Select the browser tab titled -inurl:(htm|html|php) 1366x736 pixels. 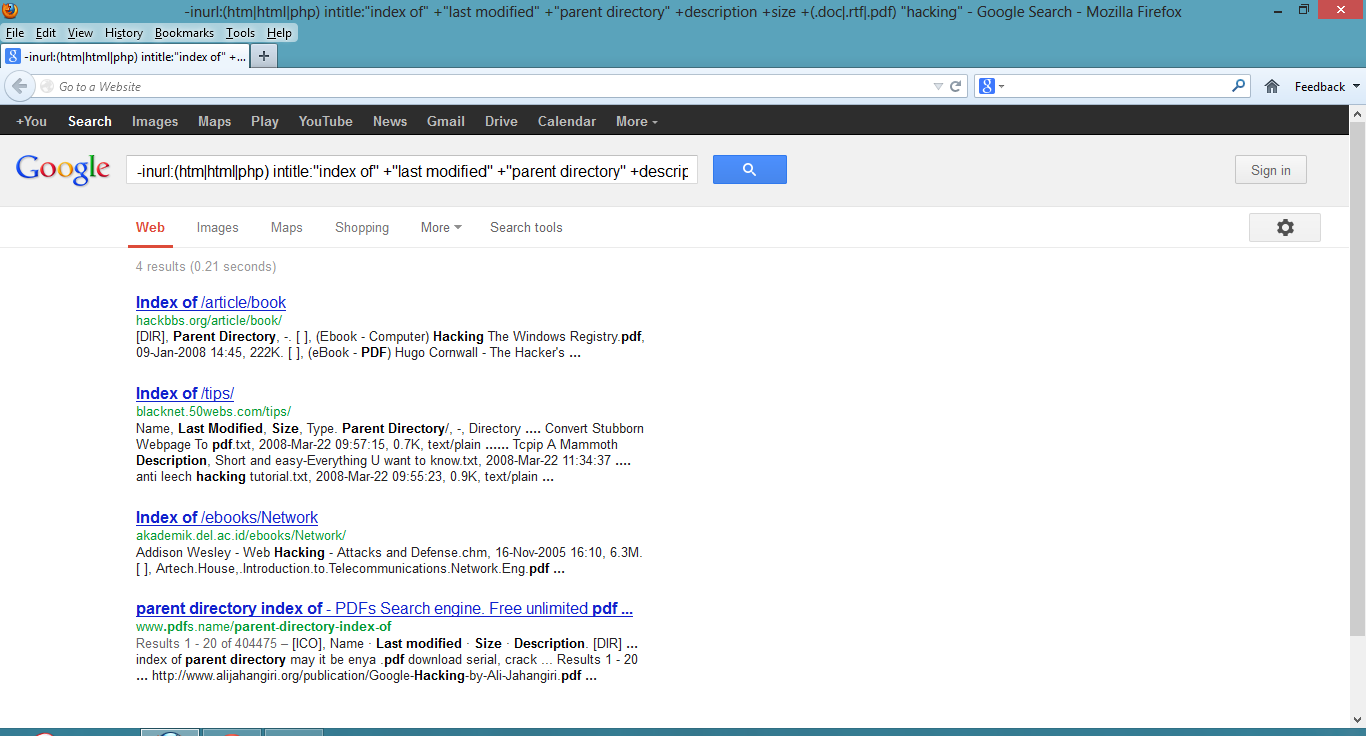pos(126,56)
